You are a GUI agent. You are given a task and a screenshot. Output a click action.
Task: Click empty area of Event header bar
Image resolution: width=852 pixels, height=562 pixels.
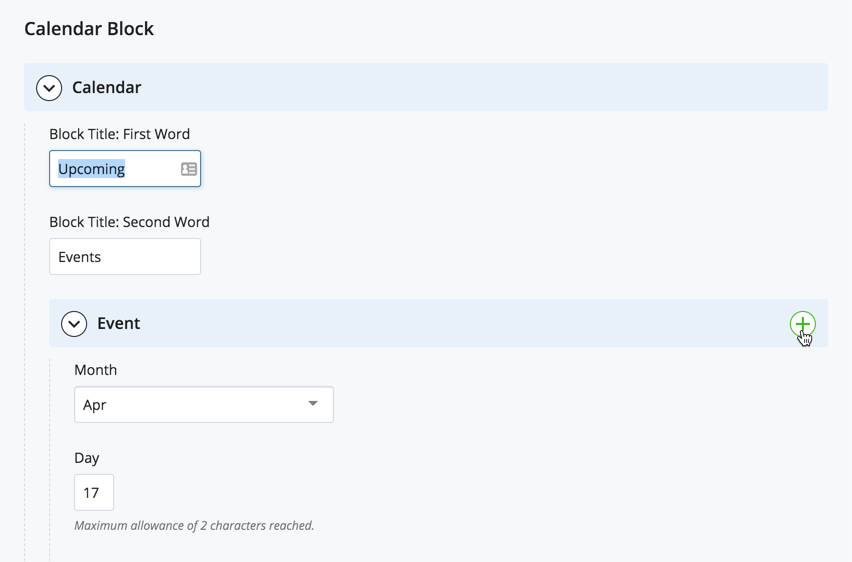(x=462, y=323)
